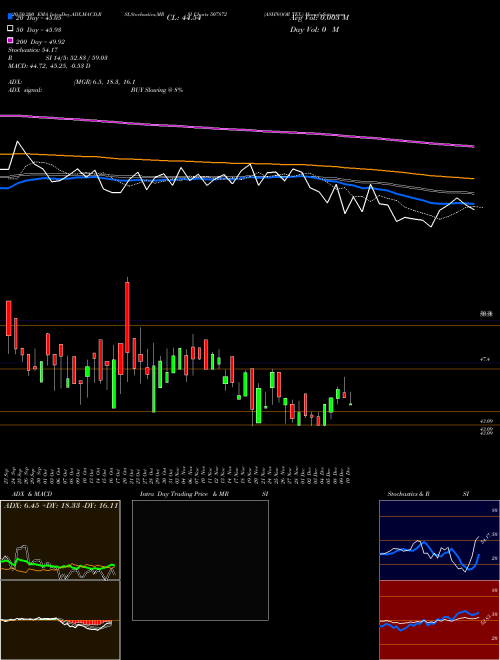Select the '50 Day - 45.93' legend text
The image size is (500, 660).
pos(38,29)
